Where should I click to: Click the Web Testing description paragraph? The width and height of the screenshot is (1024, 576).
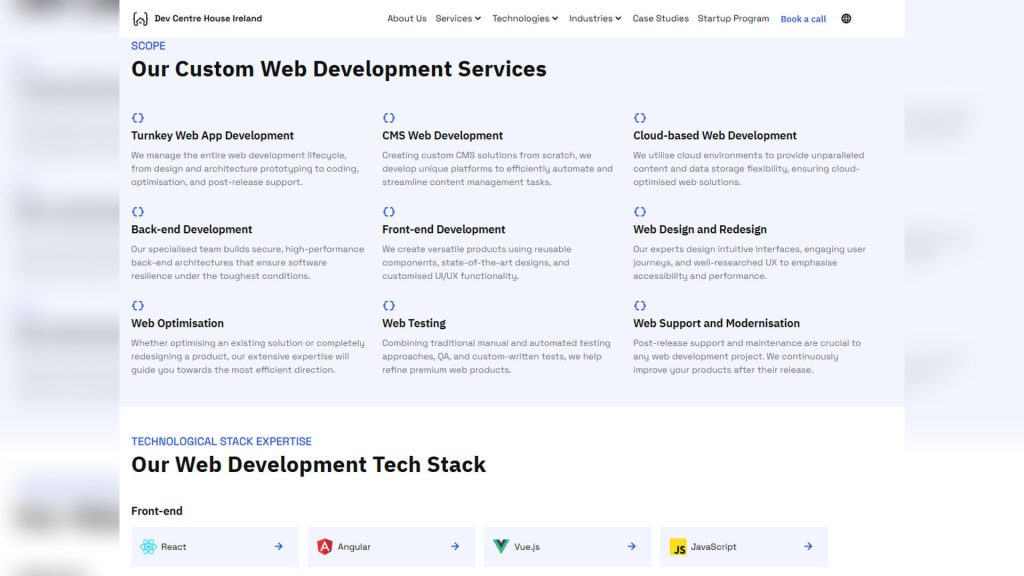coord(496,357)
